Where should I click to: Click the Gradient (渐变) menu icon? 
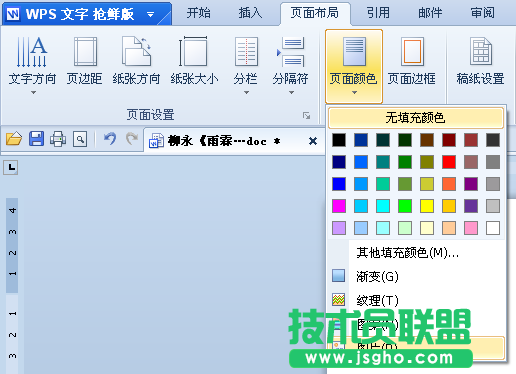click(x=339, y=276)
